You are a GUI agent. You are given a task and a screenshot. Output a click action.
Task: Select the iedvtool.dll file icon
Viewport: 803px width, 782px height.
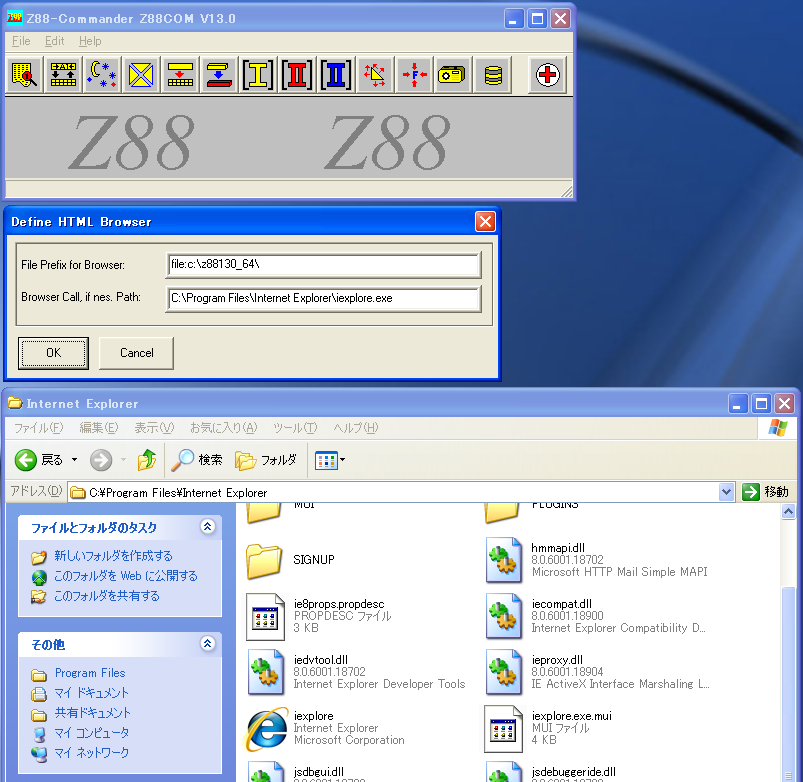pos(266,672)
